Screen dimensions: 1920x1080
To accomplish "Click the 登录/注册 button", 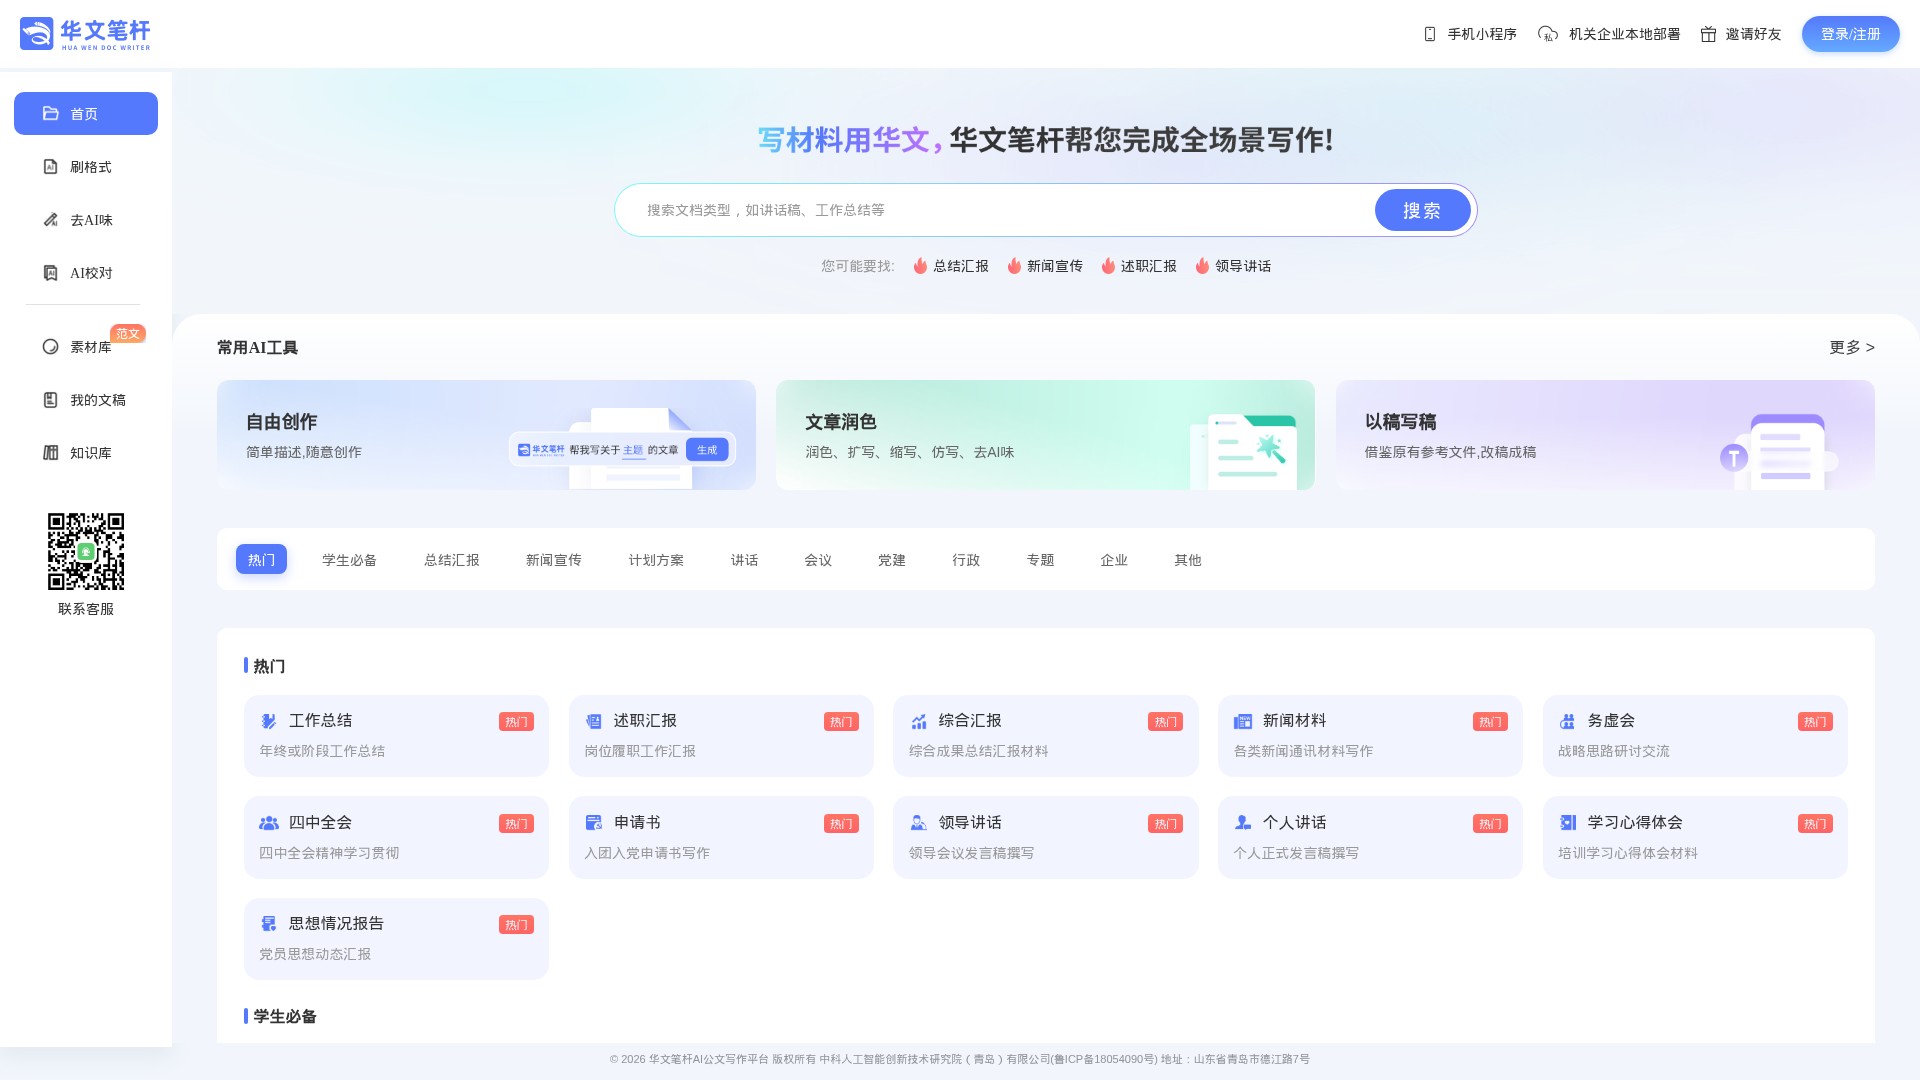I will pyautogui.click(x=1850, y=34).
